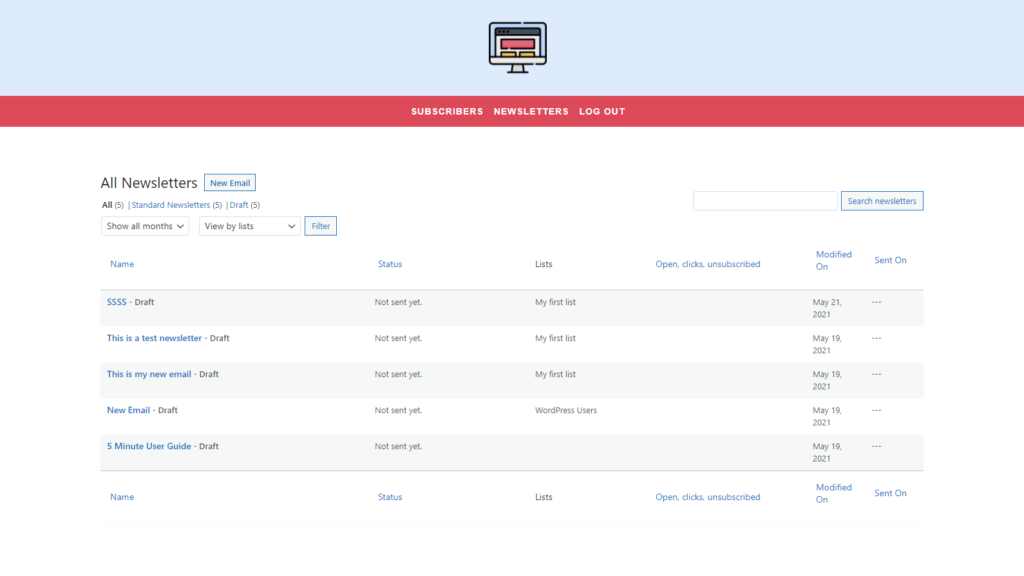
Task: Open the SSSS draft newsletter
Action: tap(115, 301)
